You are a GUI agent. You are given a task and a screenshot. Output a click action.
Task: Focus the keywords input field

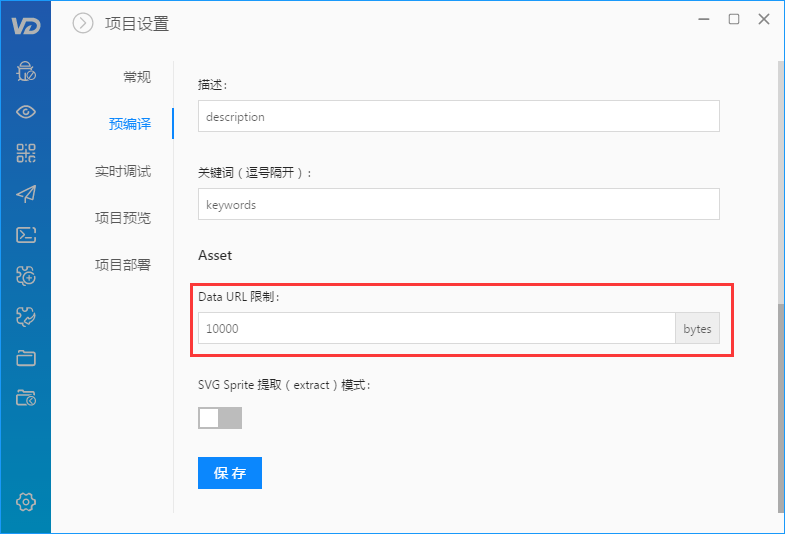pyautogui.click(x=459, y=204)
